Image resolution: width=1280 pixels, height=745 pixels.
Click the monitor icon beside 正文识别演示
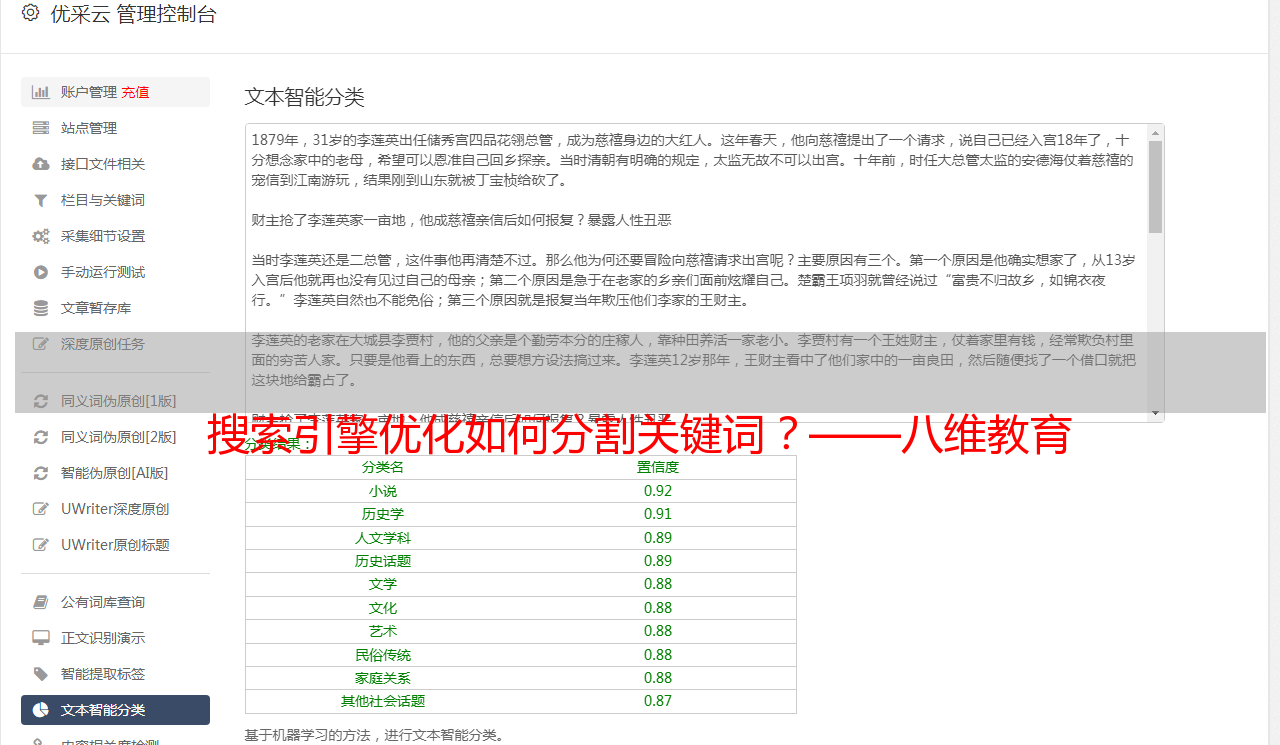(41, 638)
